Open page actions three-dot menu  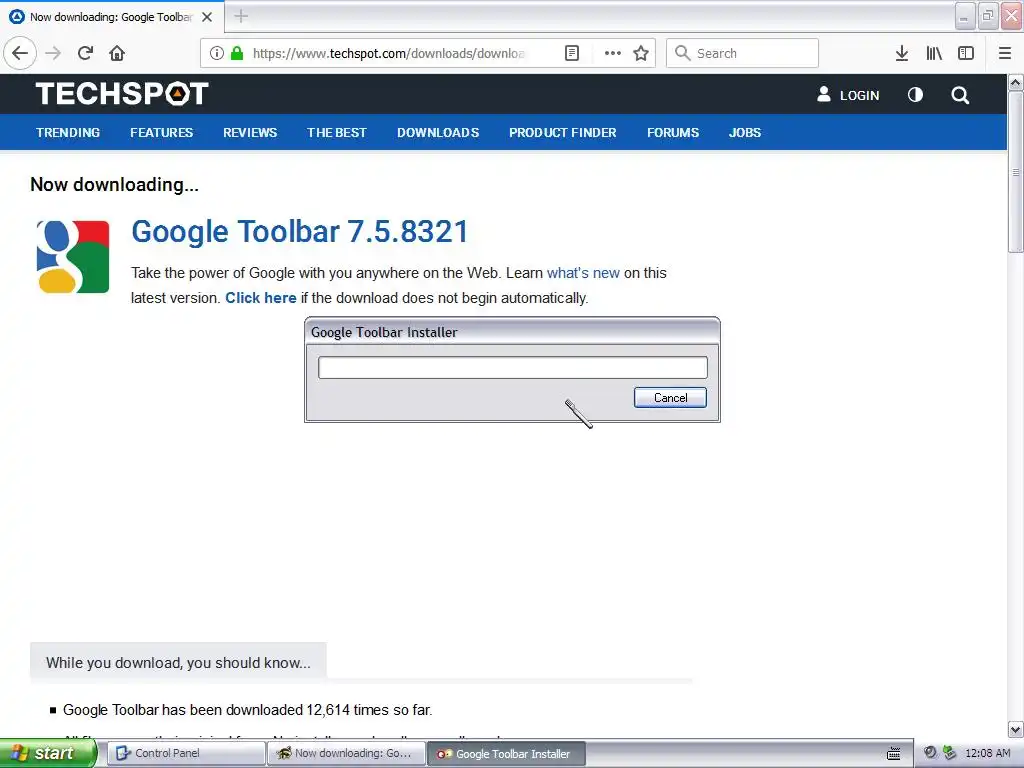point(613,53)
